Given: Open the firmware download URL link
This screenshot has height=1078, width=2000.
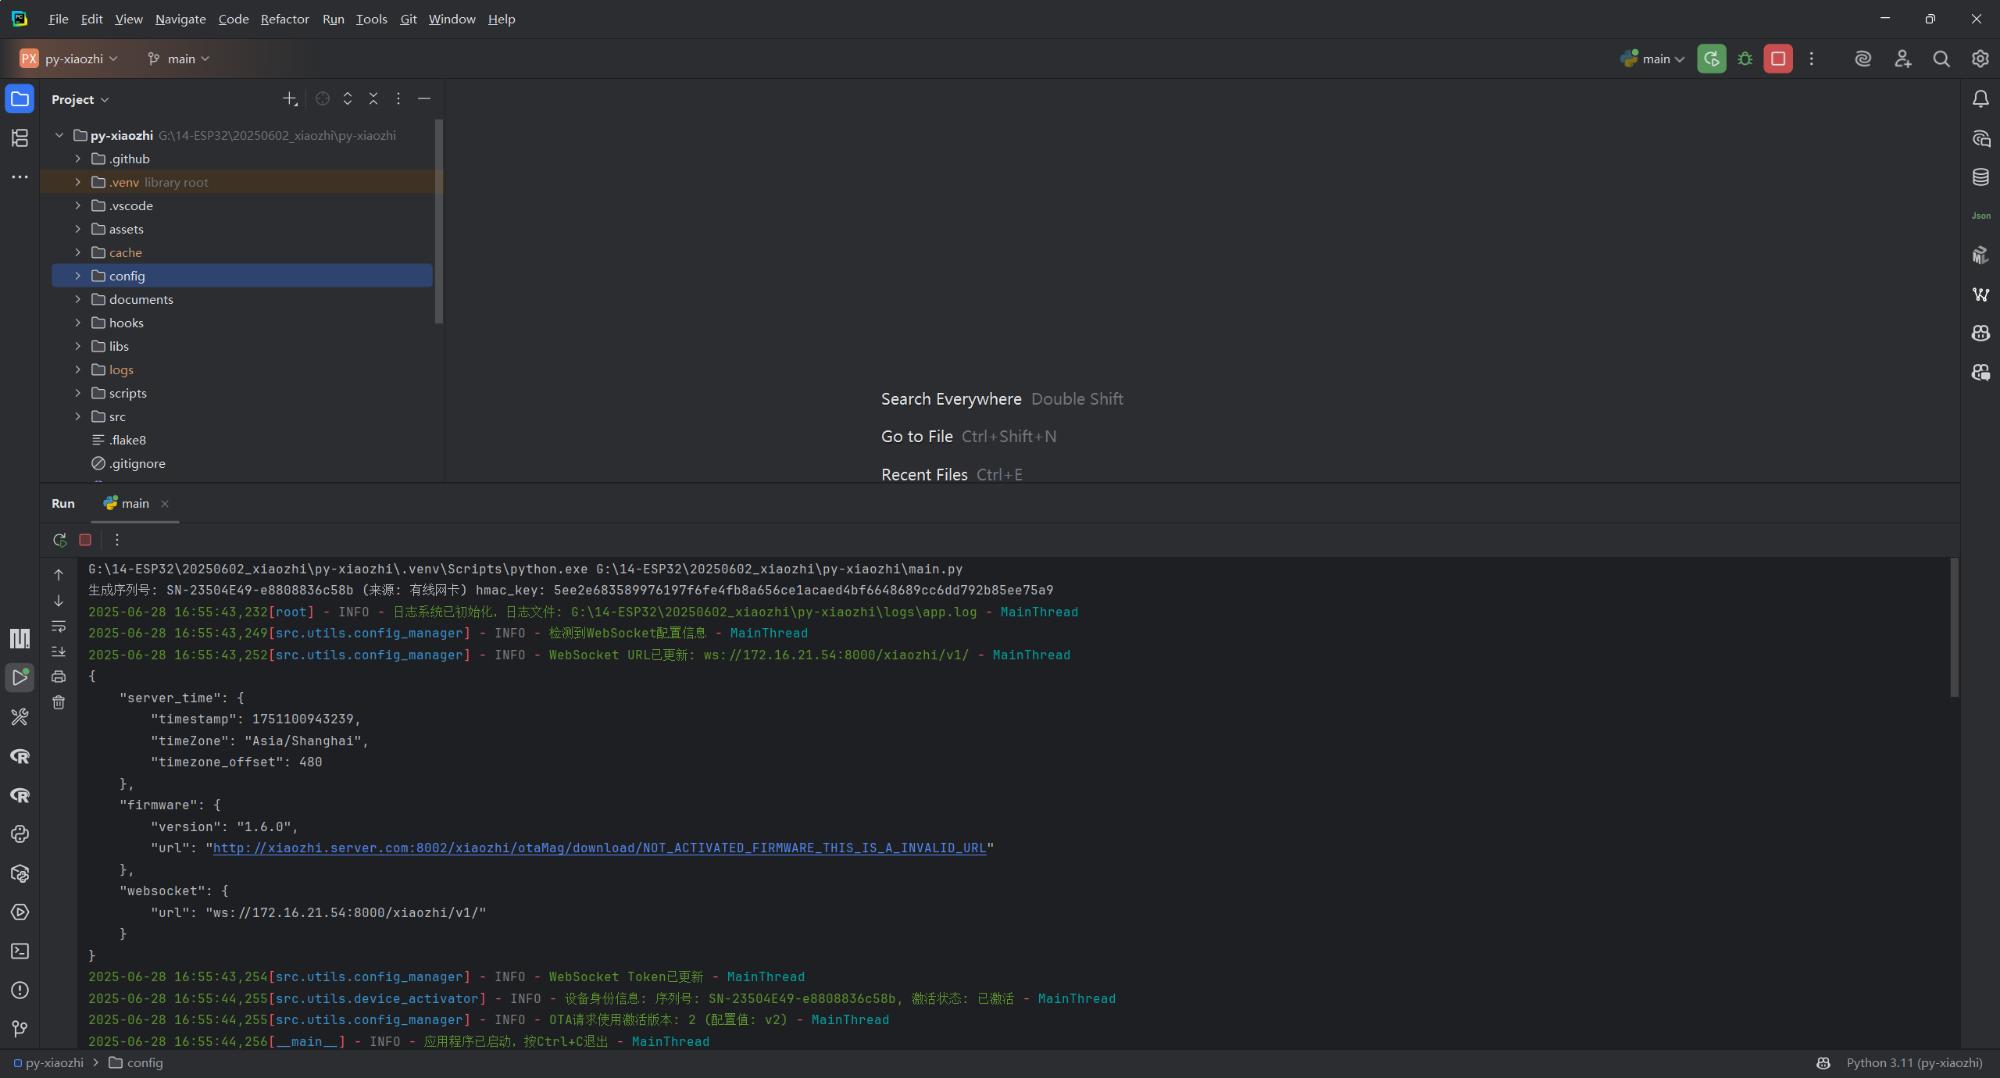Looking at the screenshot, I should [x=599, y=848].
